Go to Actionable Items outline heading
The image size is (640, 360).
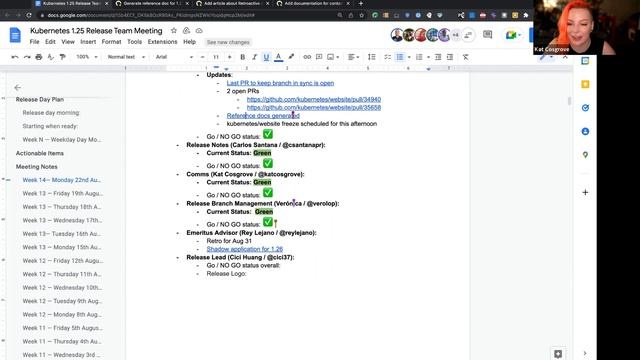(40, 153)
